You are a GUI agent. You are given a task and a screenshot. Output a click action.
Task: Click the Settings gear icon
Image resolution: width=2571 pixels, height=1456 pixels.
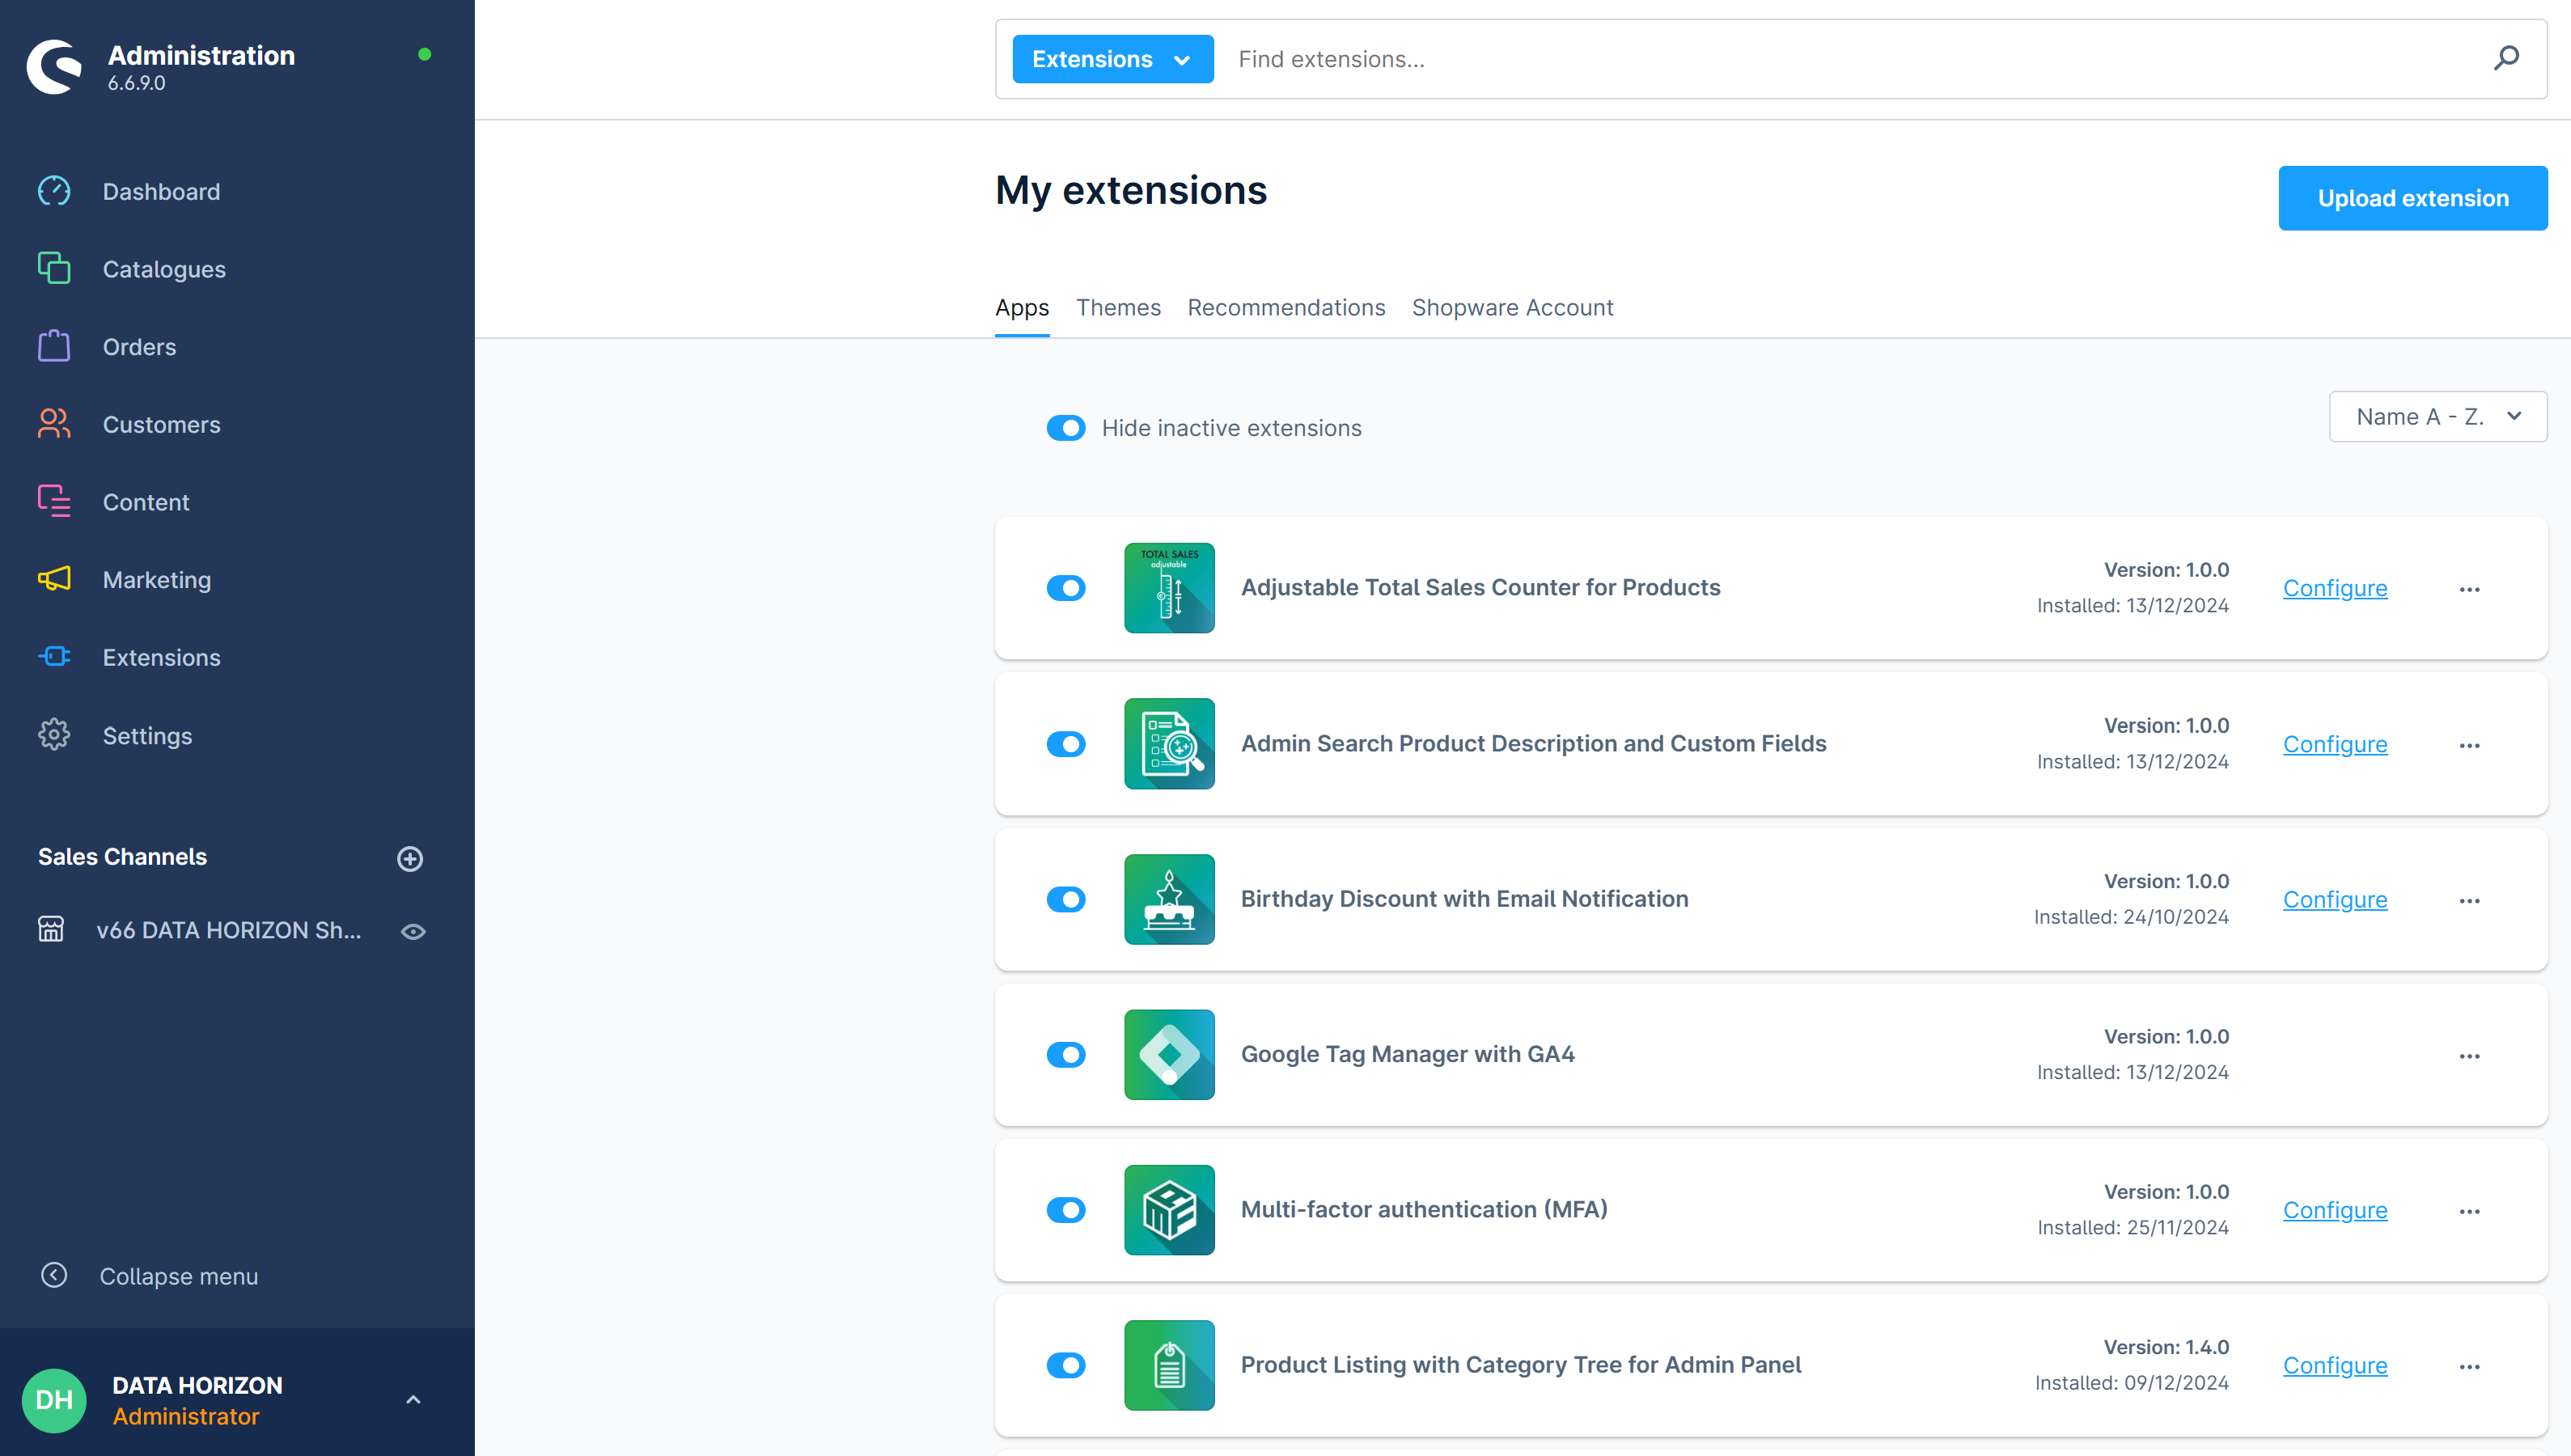coord(54,735)
